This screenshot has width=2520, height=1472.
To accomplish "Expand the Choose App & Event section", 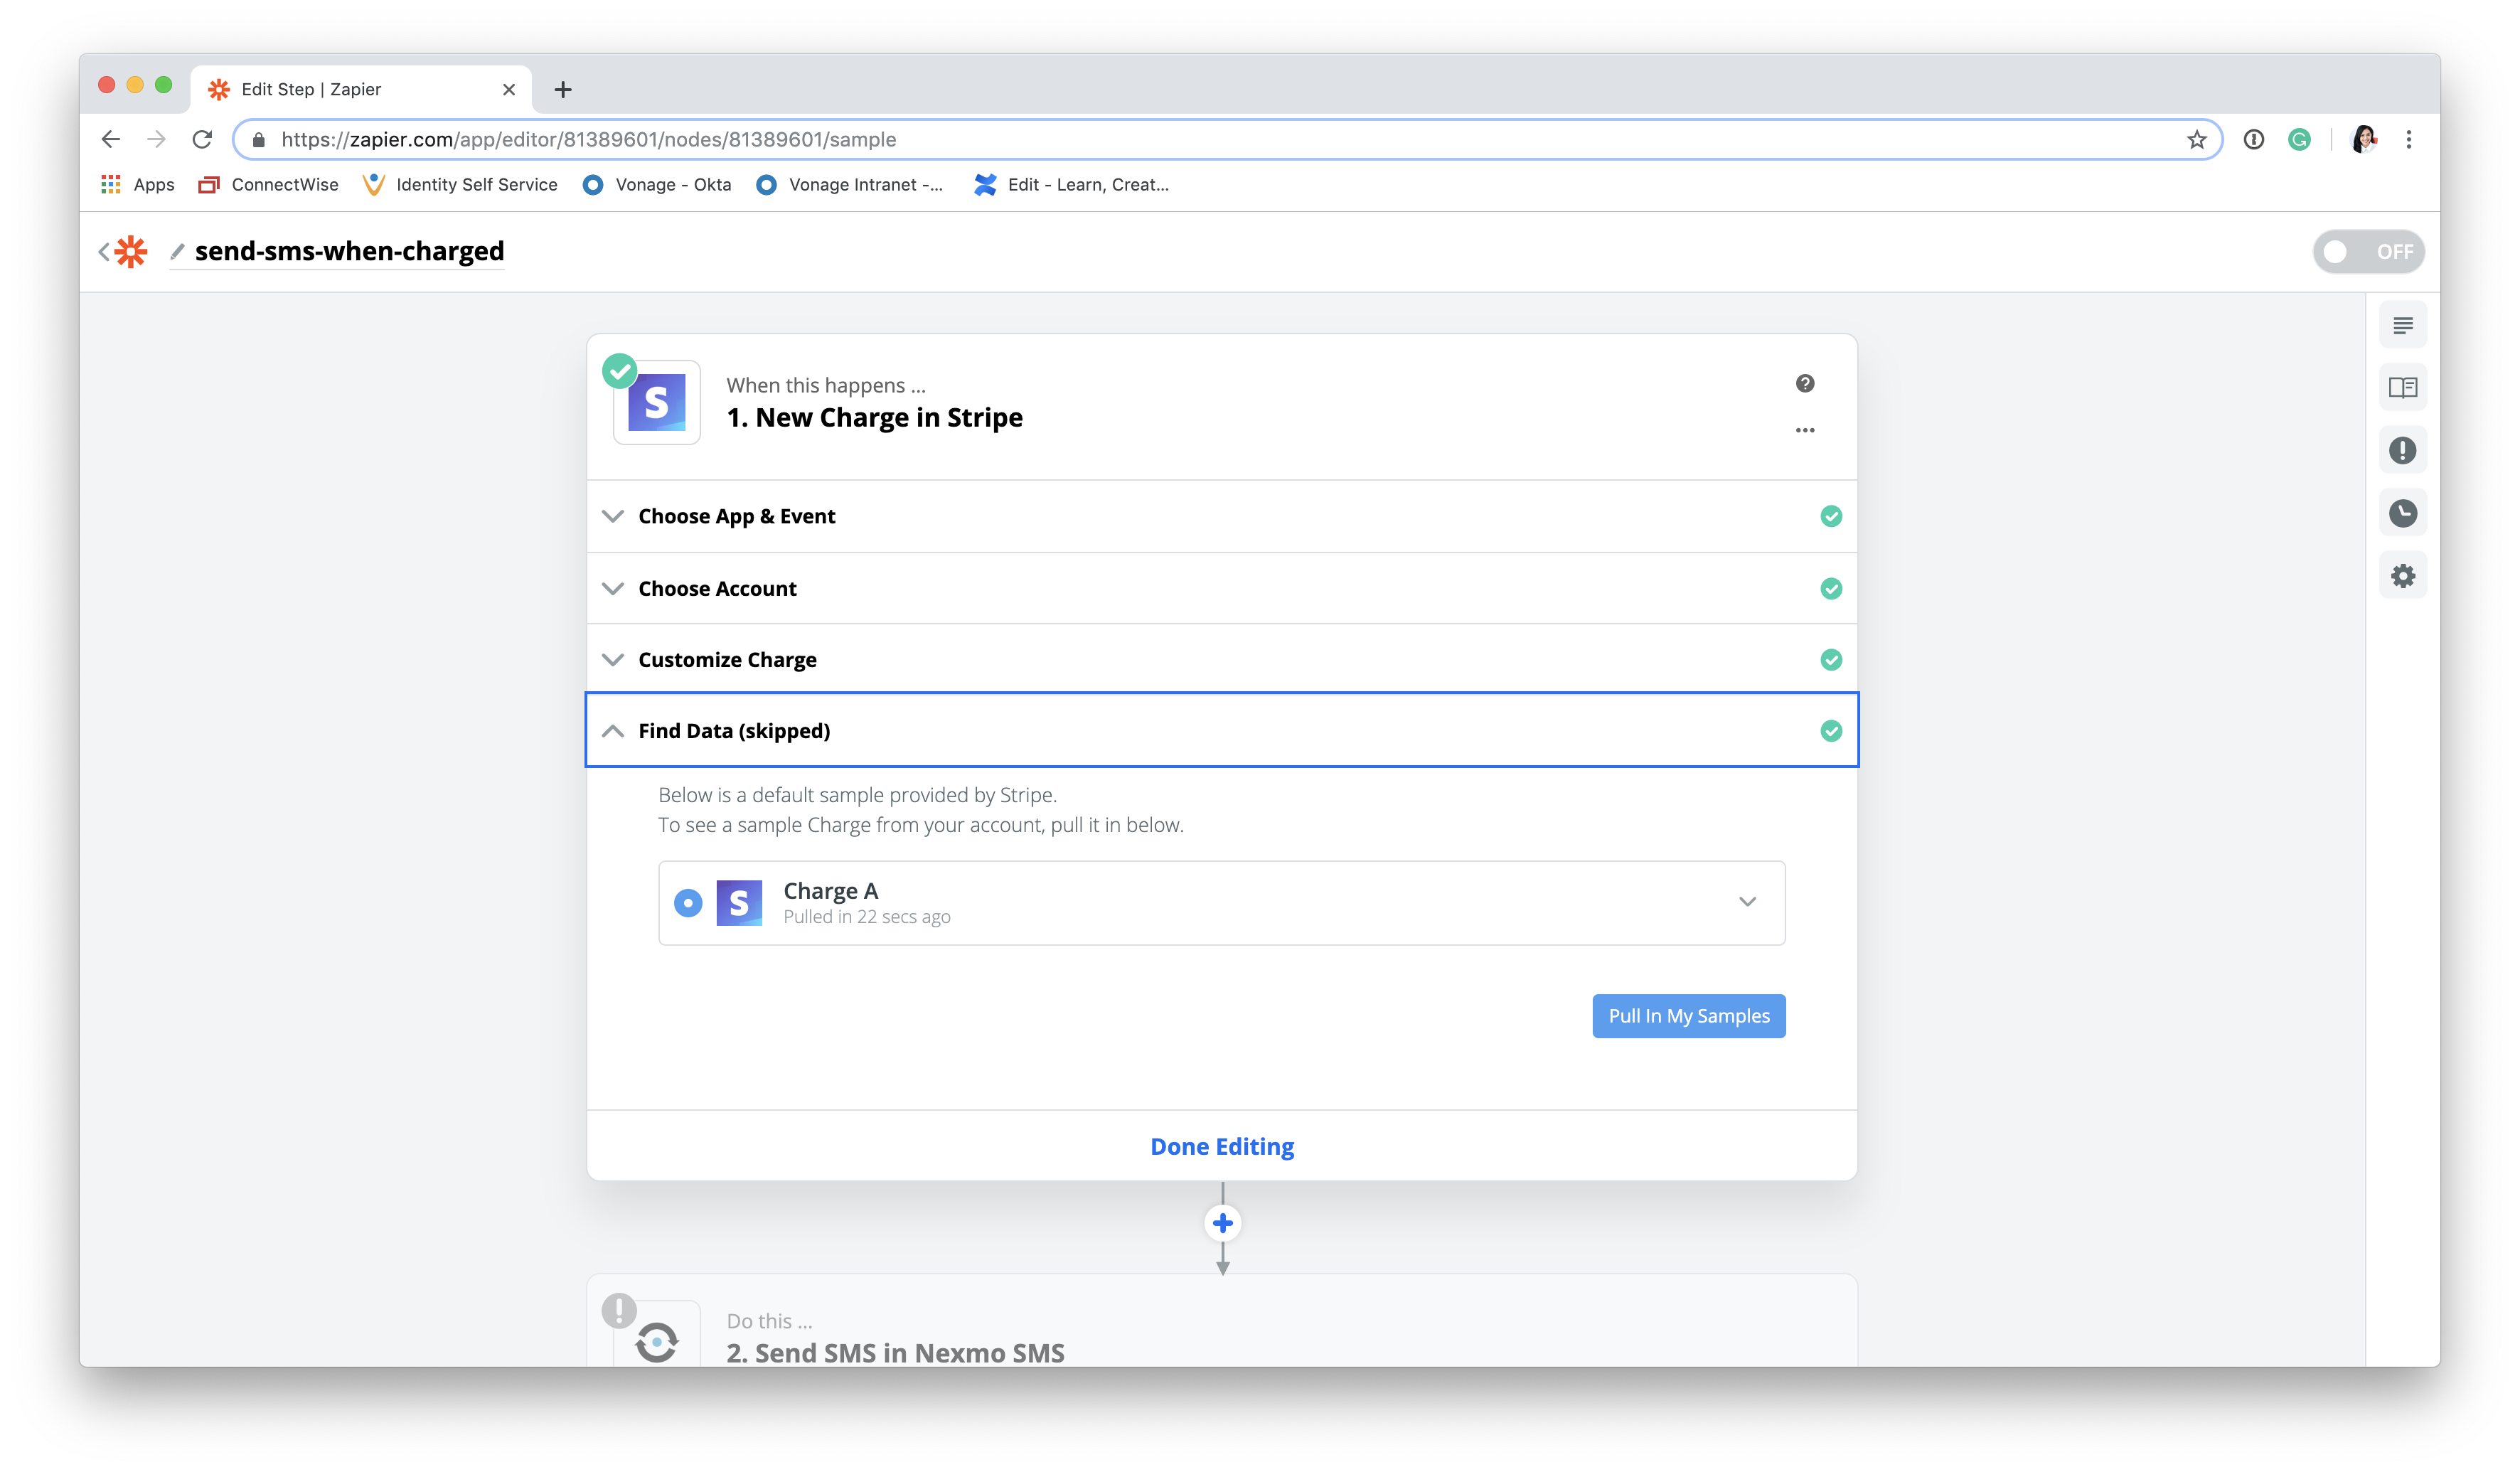I will (x=613, y=516).
